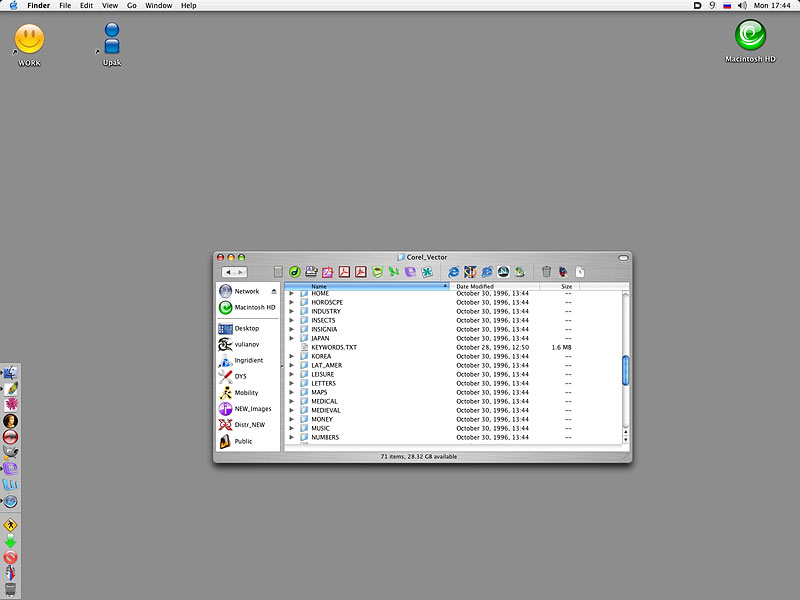Click the green shield icon in the Finder toolbar
The width and height of the screenshot is (800, 600).
pyautogui.click(x=377, y=272)
